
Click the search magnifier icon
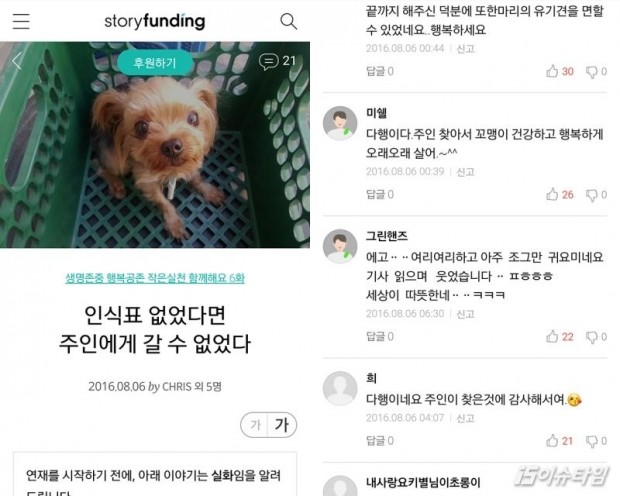pyautogui.click(x=288, y=21)
